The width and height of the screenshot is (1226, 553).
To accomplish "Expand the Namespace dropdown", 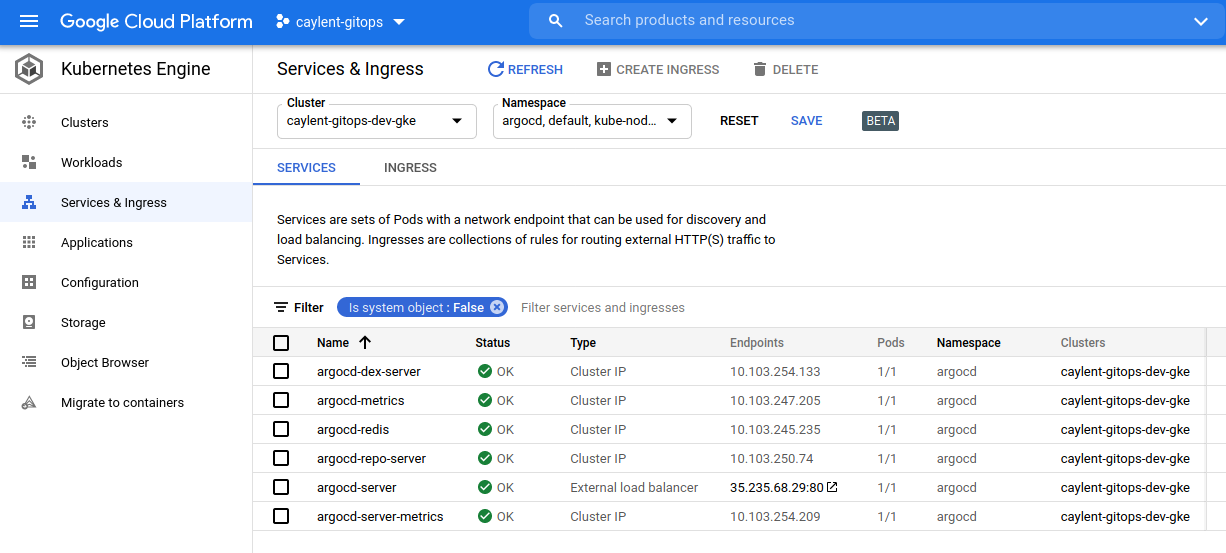I will (x=592, y=121).
